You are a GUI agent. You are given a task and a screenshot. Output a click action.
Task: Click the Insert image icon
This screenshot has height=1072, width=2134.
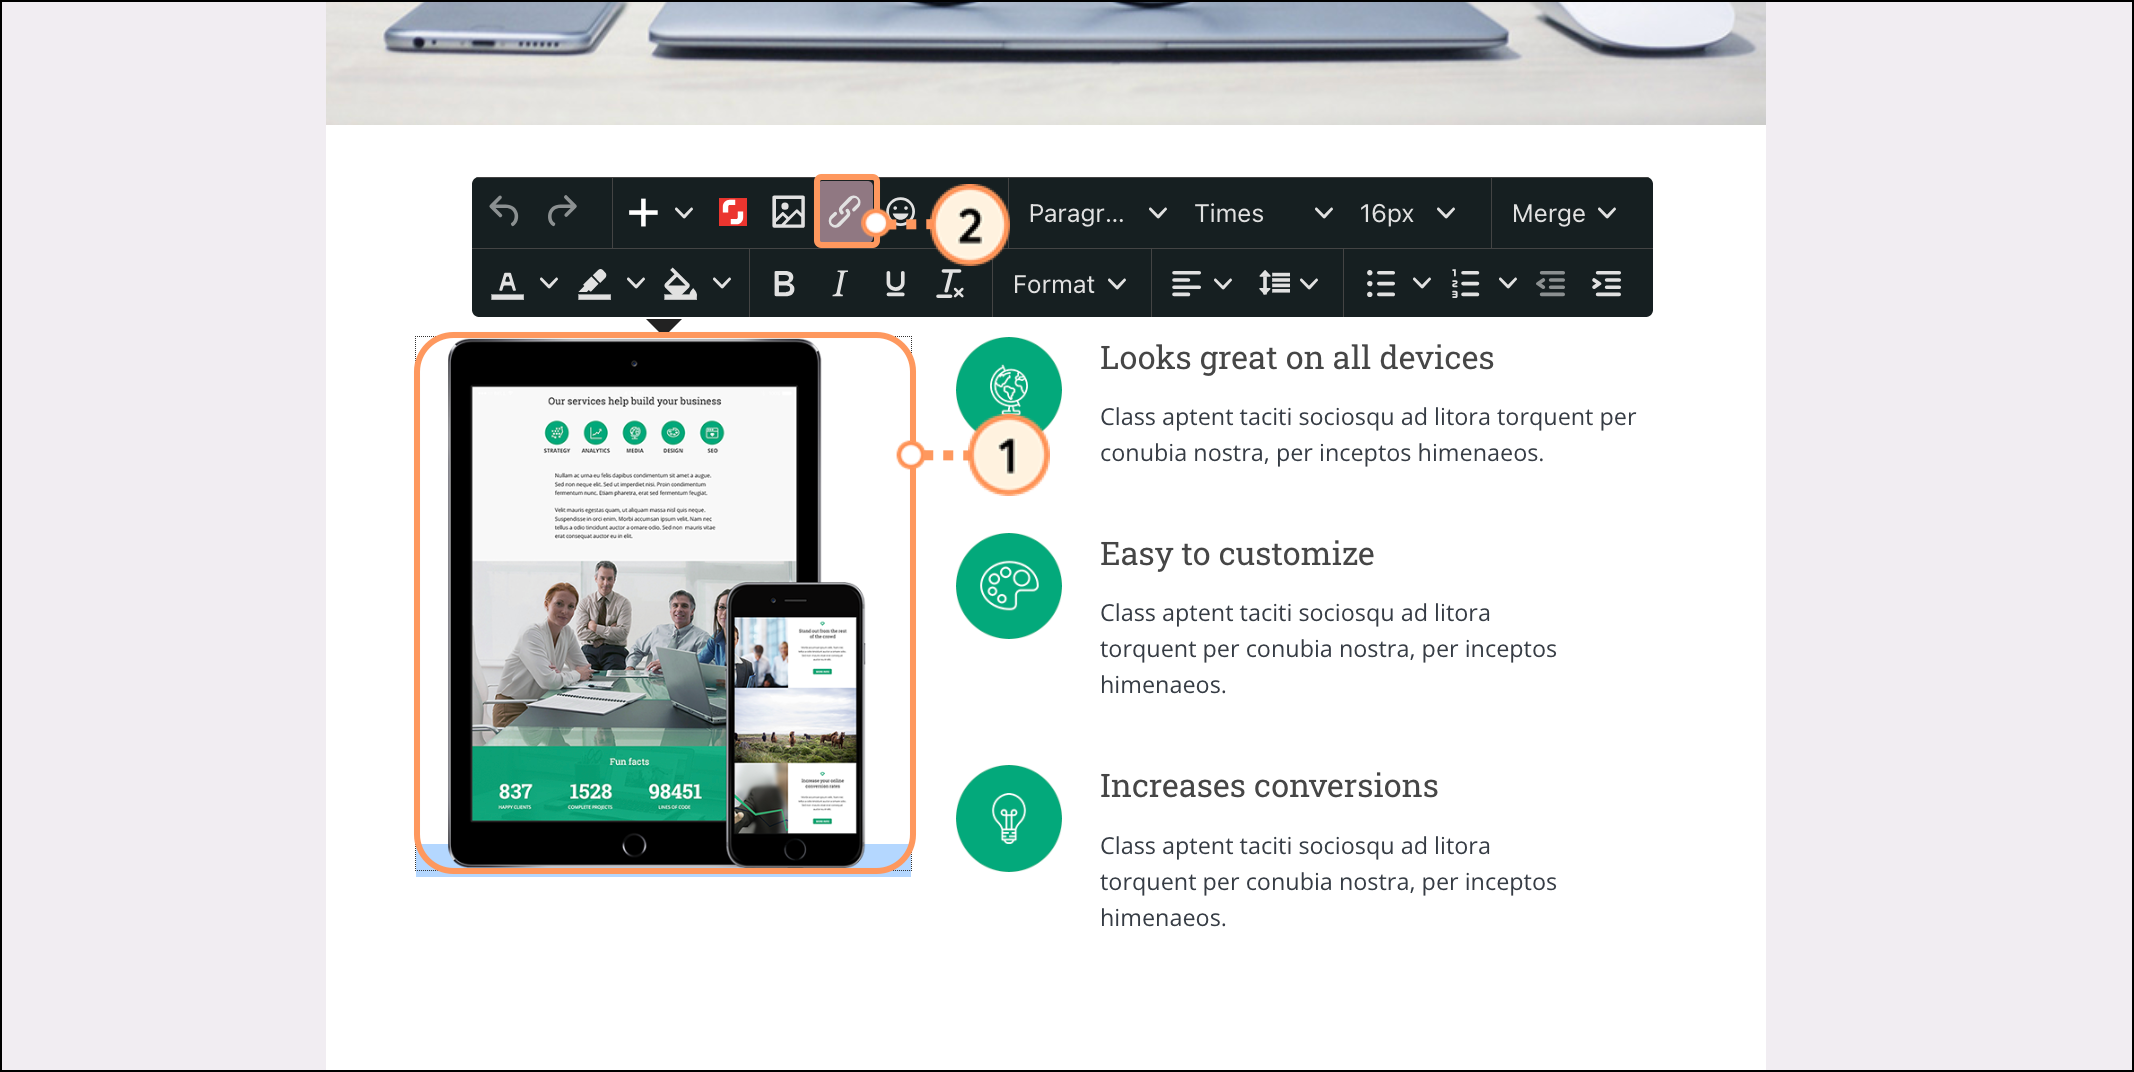pyautogui.click(x=788, y=212)
